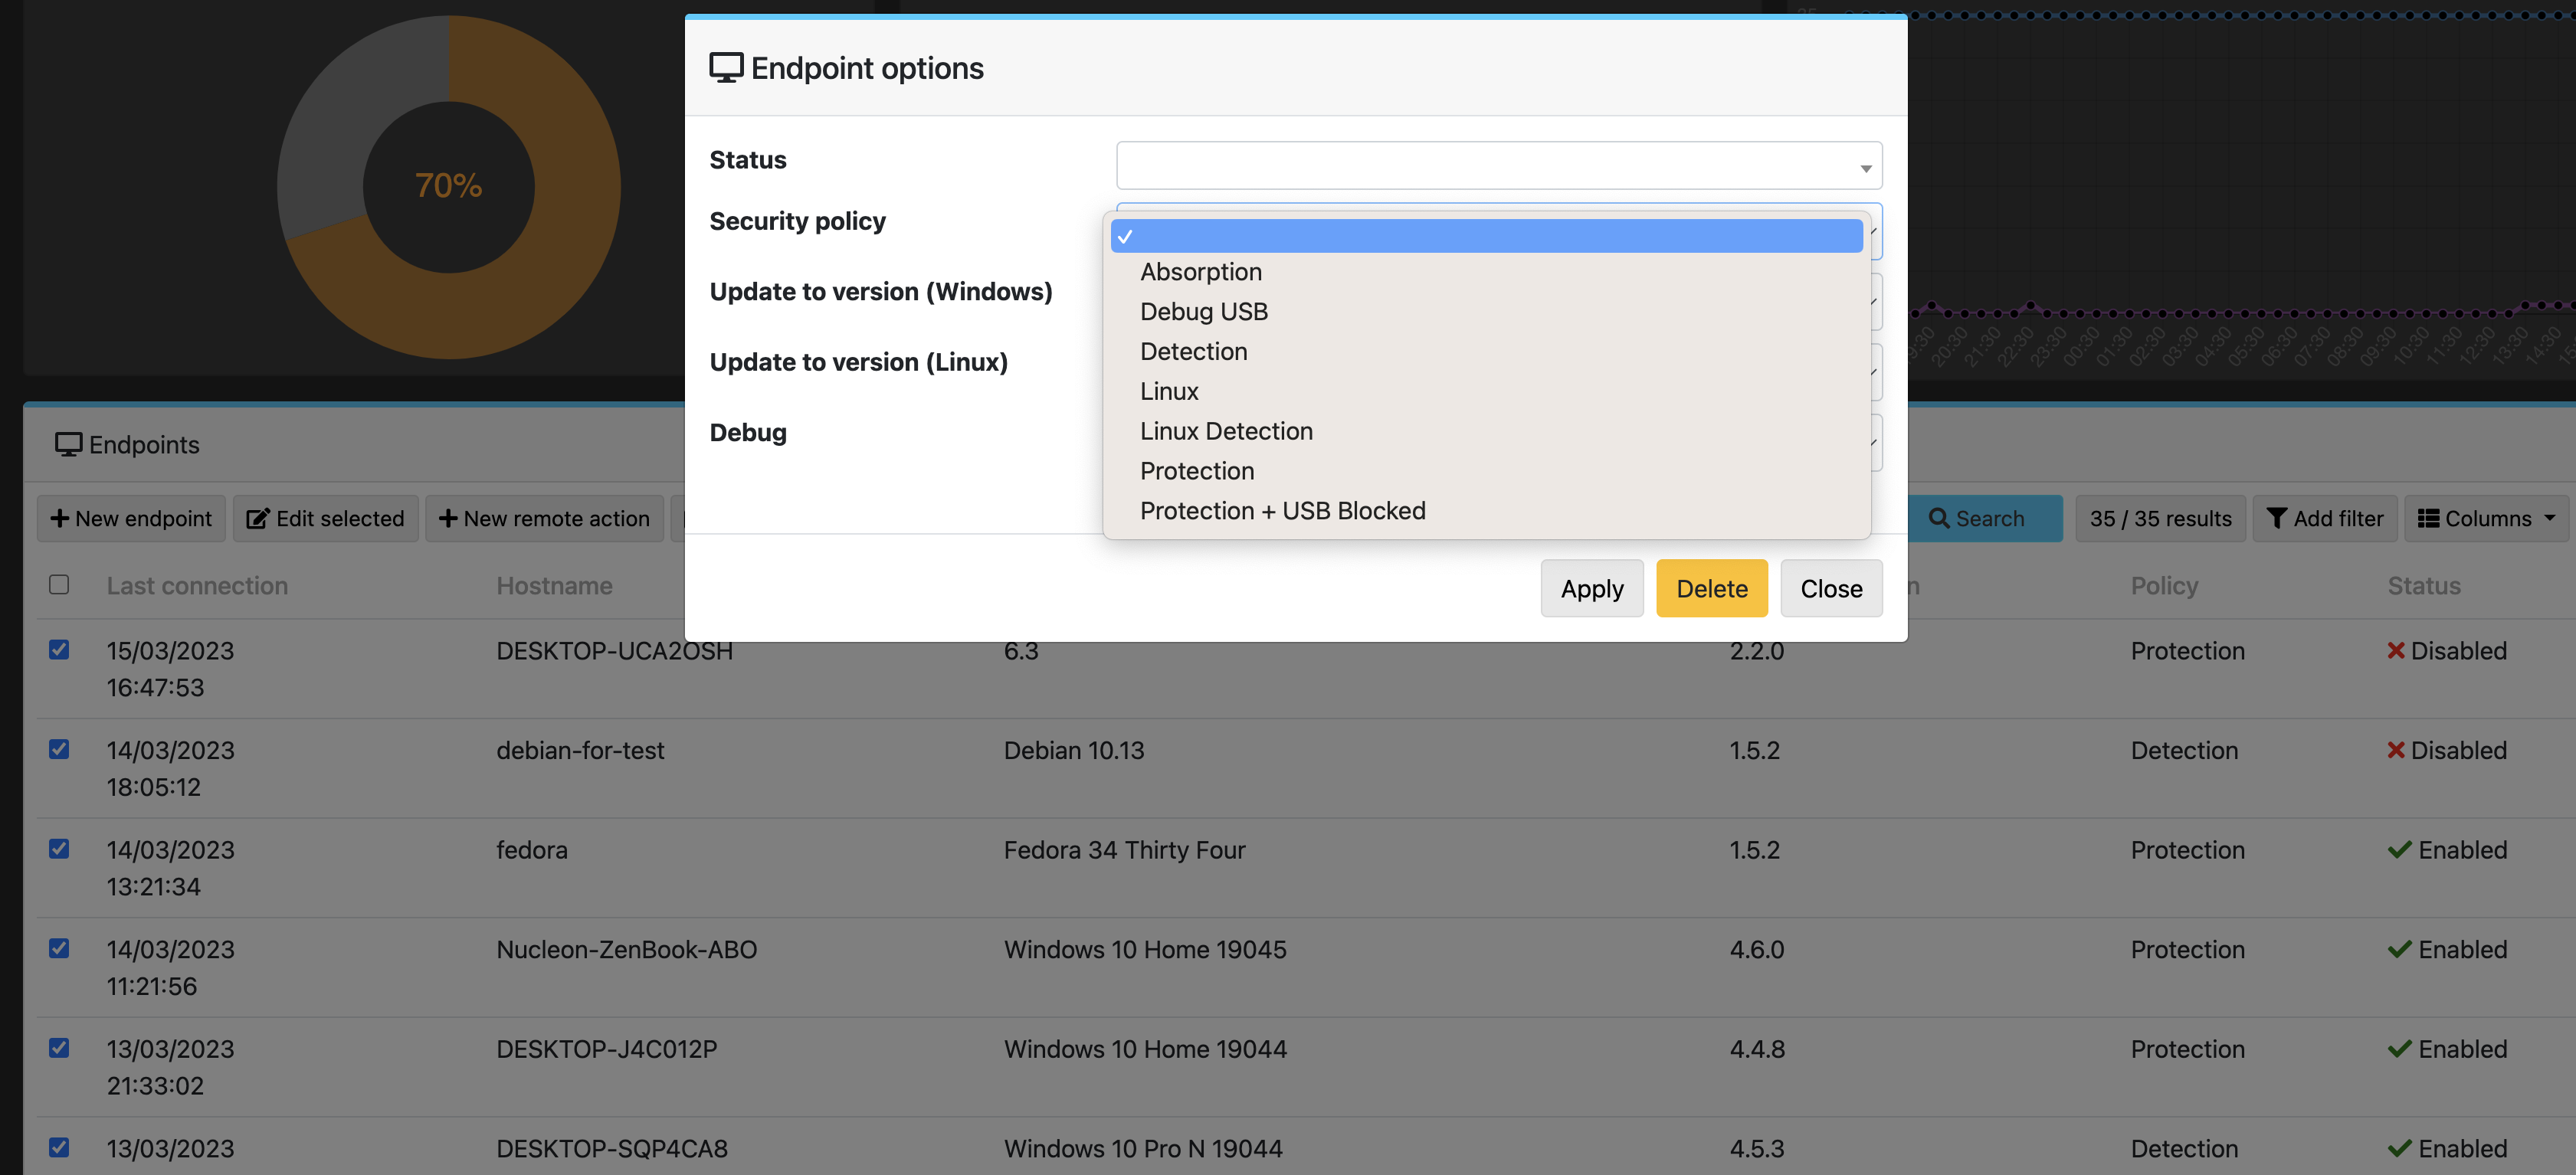2576x1175 pixels.
Task: Choose Protection + USB Blocked policy
Action: click(x=1282, y=511)
